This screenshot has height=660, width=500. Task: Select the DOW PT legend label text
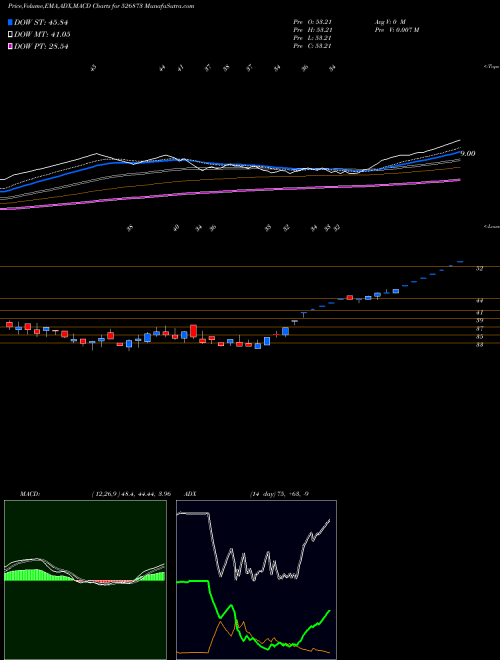(41, 46)
